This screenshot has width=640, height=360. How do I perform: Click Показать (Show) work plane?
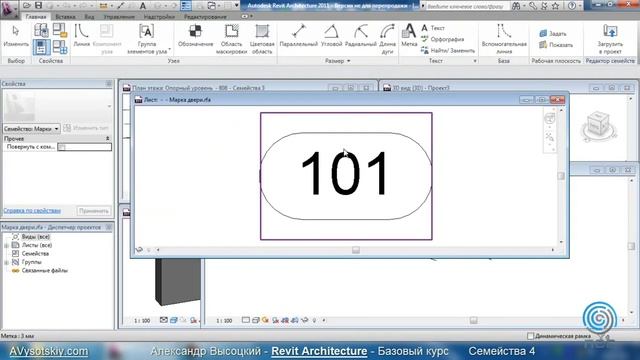click(556, 45)
